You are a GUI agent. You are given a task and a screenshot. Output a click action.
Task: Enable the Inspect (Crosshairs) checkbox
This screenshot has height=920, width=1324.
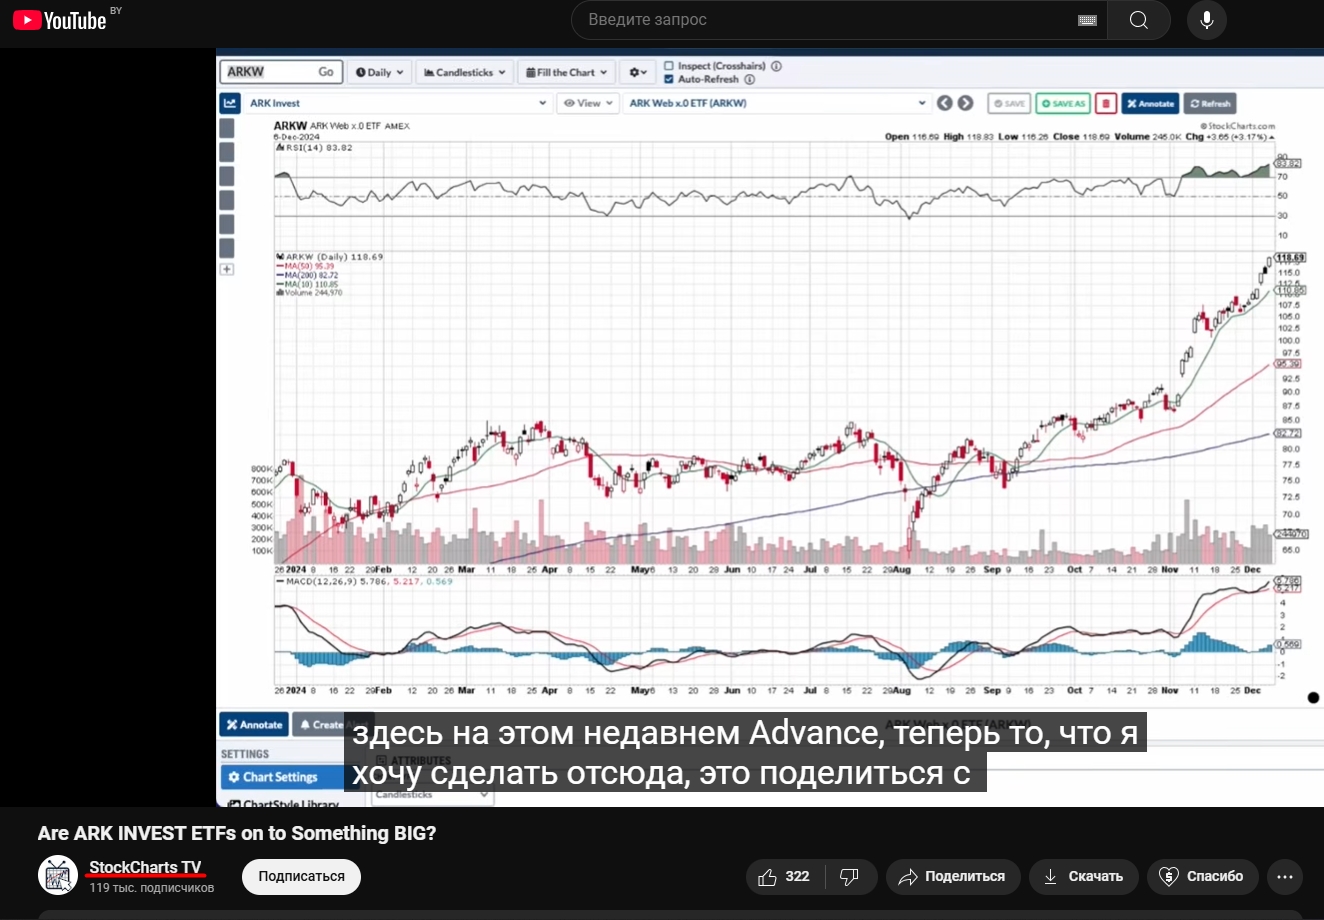pos(669,66)
